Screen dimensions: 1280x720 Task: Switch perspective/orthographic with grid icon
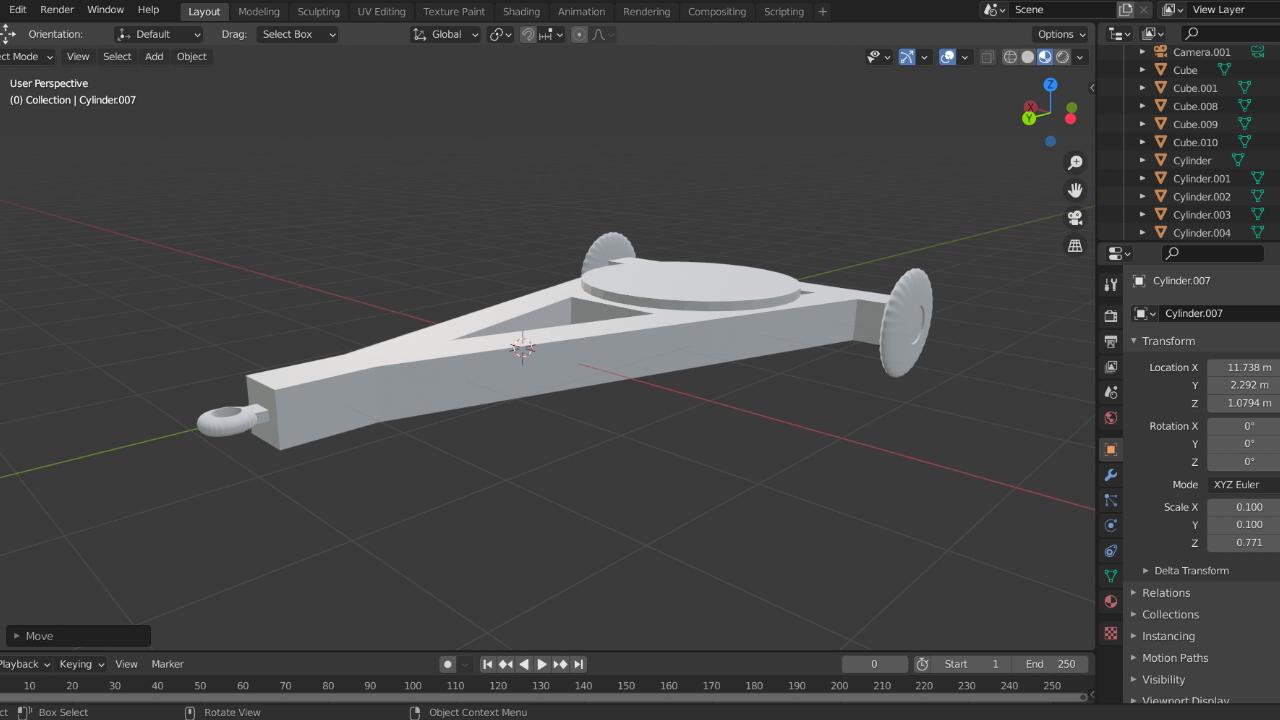click(1075, 246)
